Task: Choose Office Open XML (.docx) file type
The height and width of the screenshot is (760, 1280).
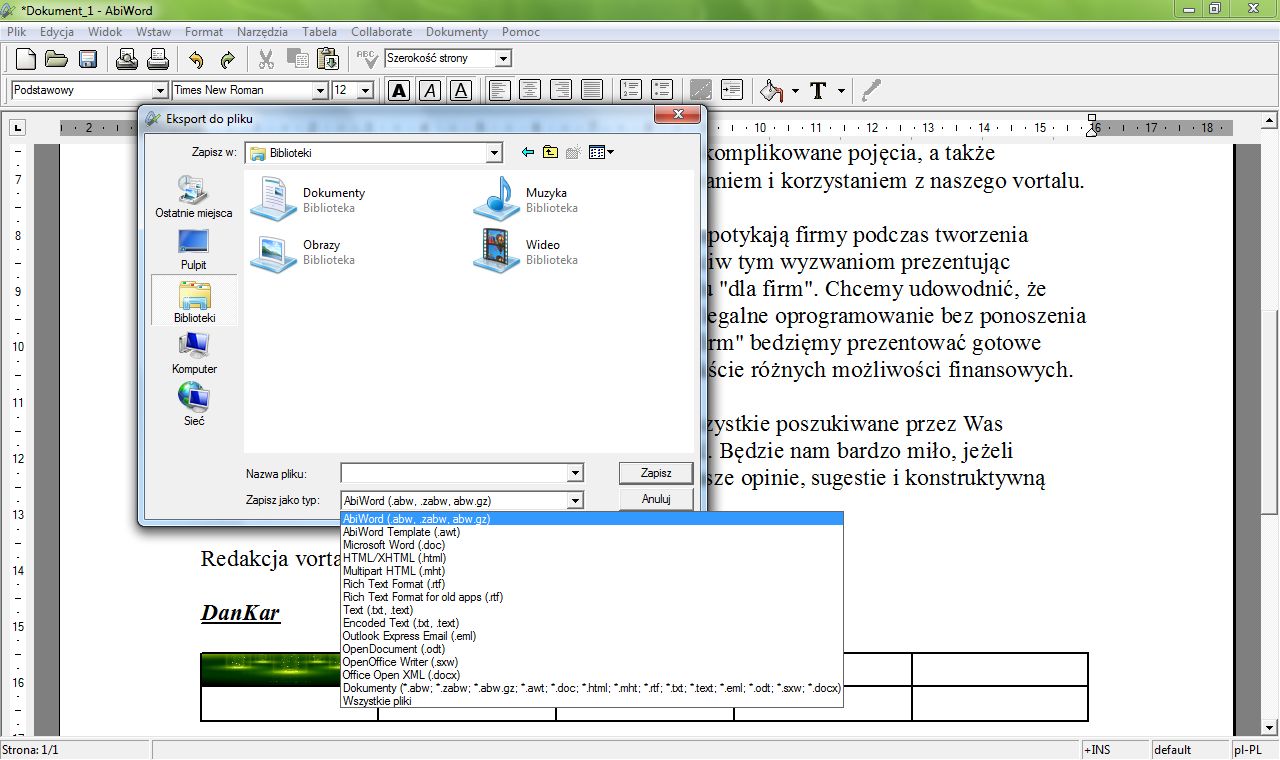Action: (x=592, y=675)
